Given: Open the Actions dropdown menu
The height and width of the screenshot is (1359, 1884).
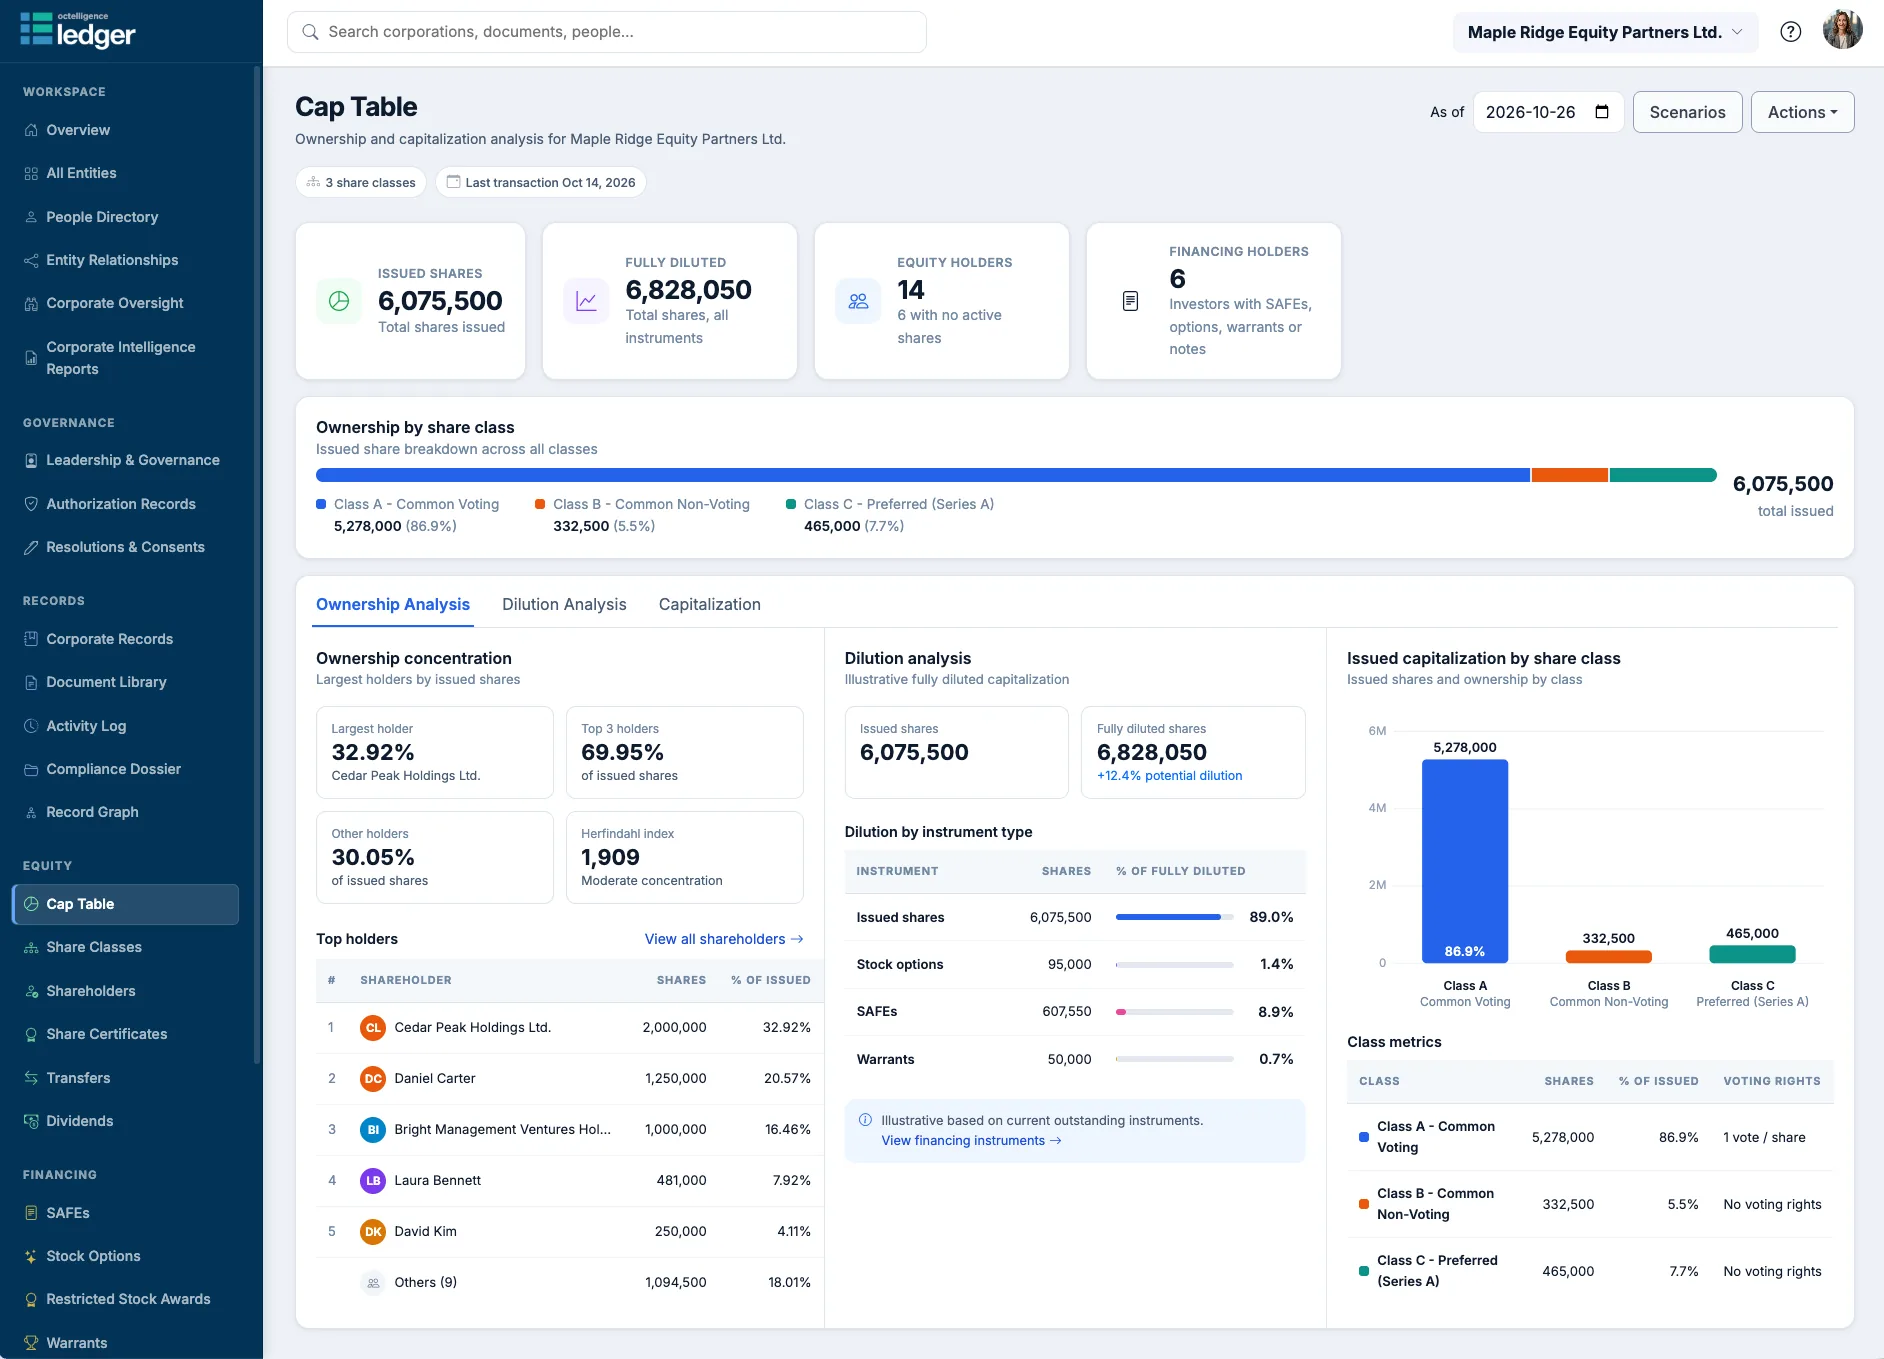Looking at the screenshot, I should [x=1802, y=112].
